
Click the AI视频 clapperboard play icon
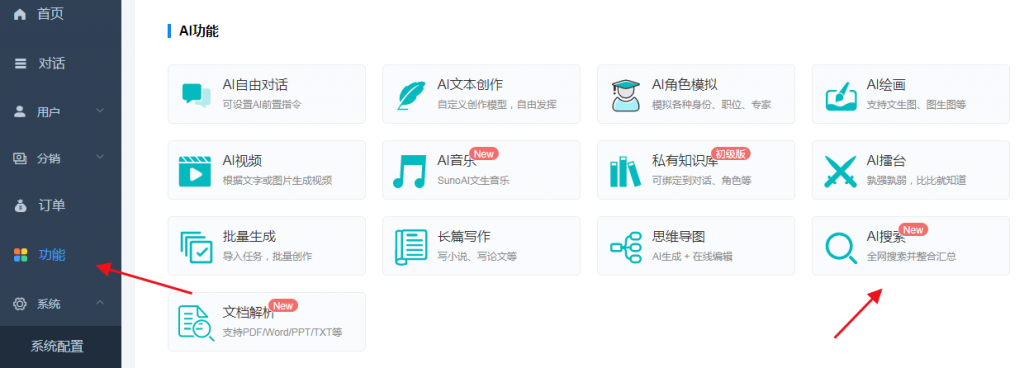click(x=195, y=171)
